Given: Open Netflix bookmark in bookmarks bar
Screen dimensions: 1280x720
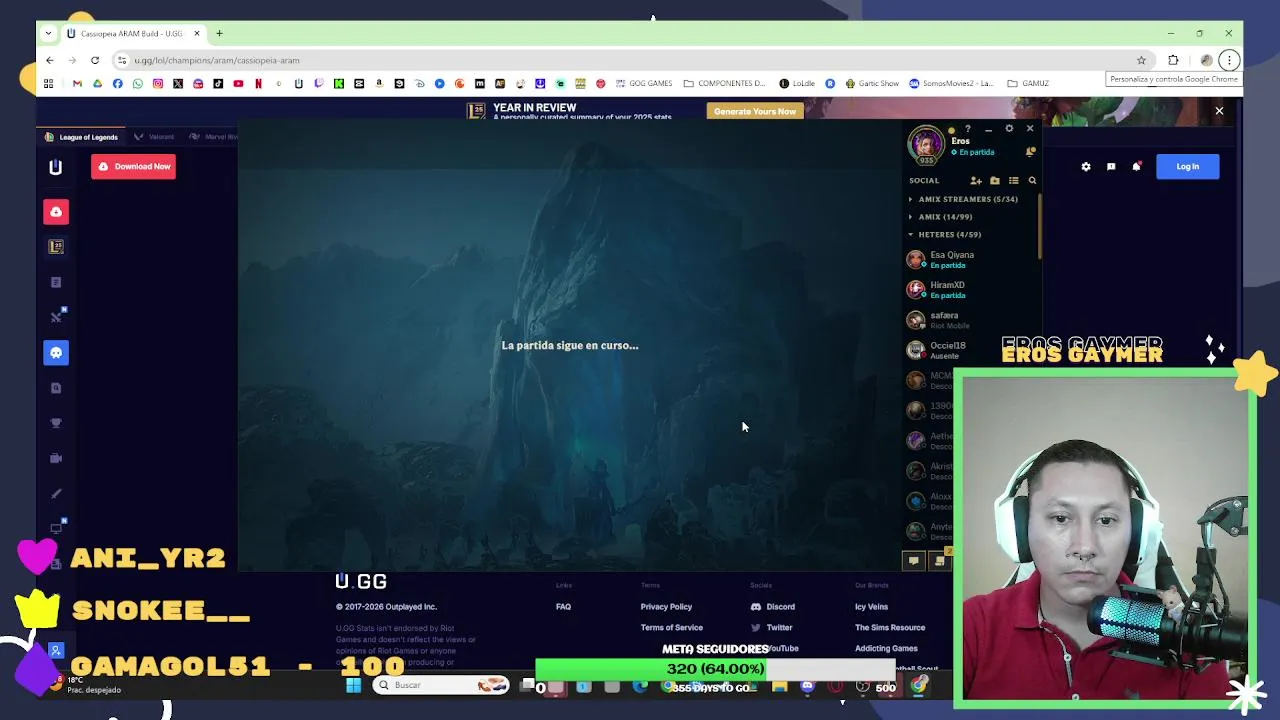Looking at the screenshot, I should (x=258, y=84).
